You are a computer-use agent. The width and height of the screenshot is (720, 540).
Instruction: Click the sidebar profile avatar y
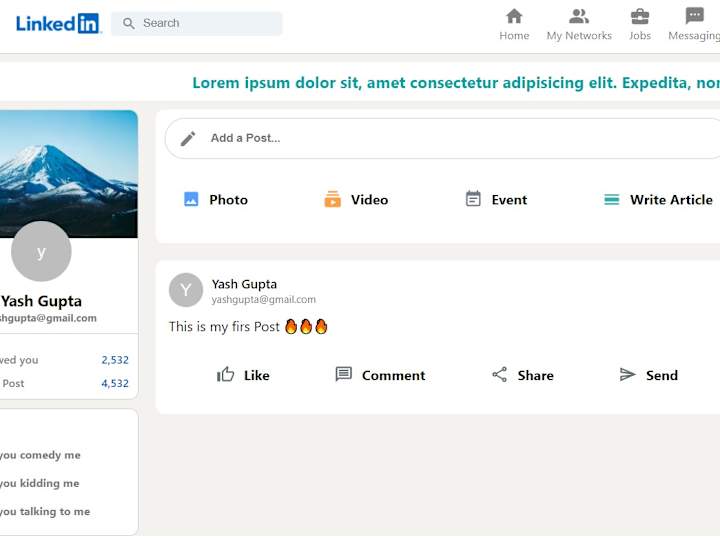click(x=41, y=251)
